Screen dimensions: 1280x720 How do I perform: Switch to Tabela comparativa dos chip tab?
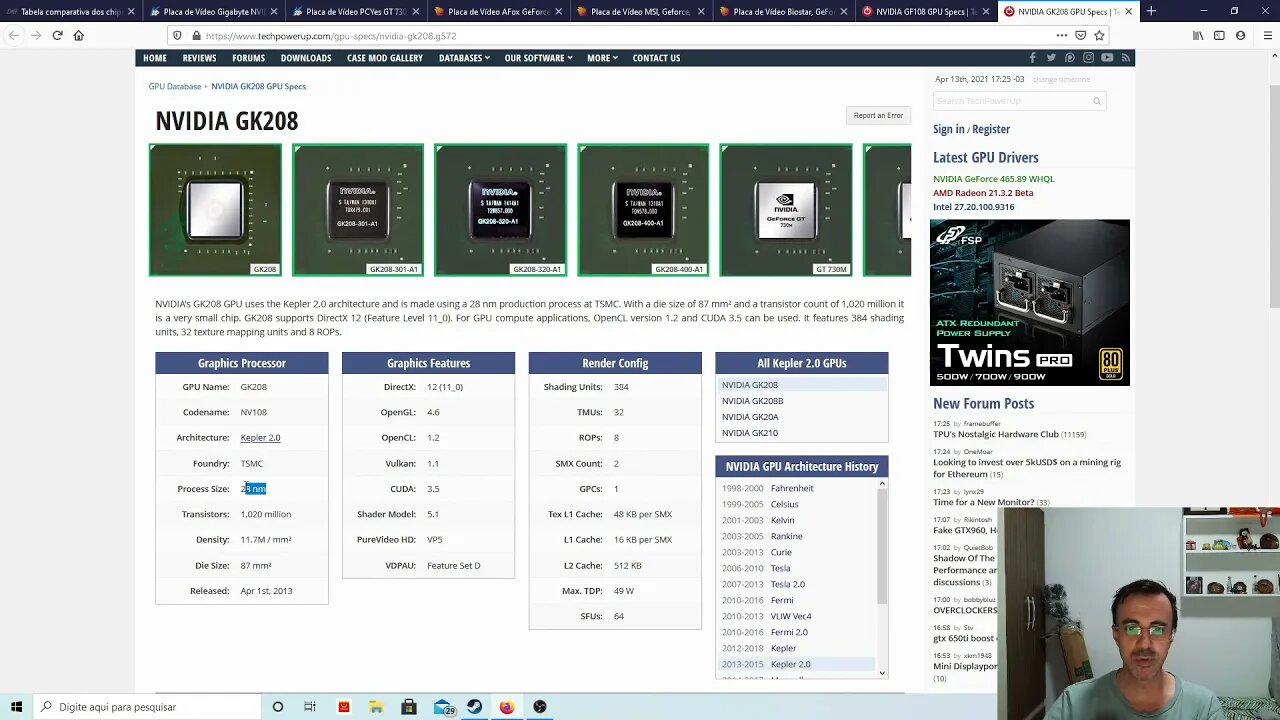point(71,12)
